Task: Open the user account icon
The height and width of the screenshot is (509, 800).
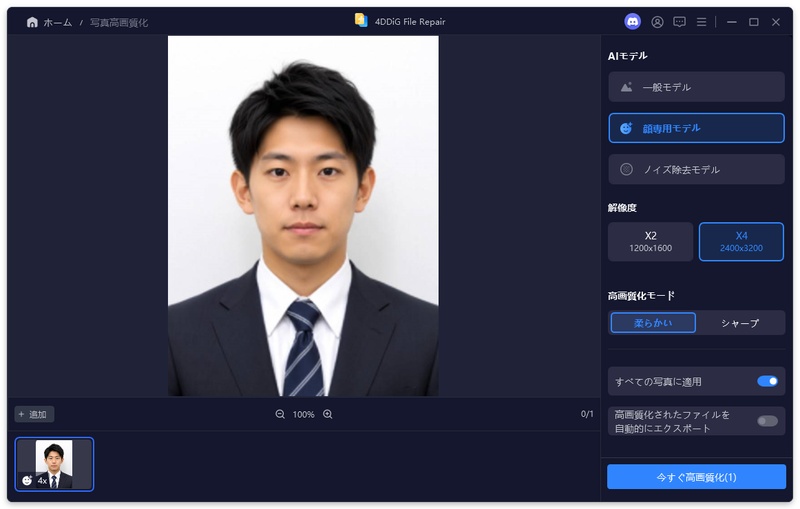Action: pyautogui.click(x=657, y=22)
